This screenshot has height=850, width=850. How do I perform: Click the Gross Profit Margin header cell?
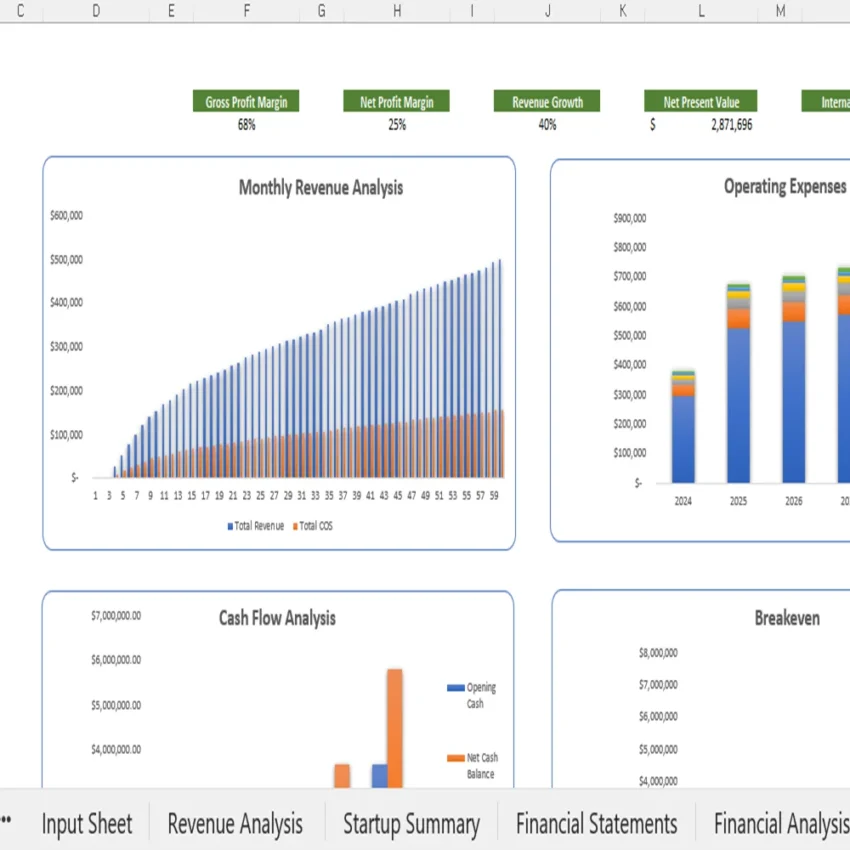[246, 101]
